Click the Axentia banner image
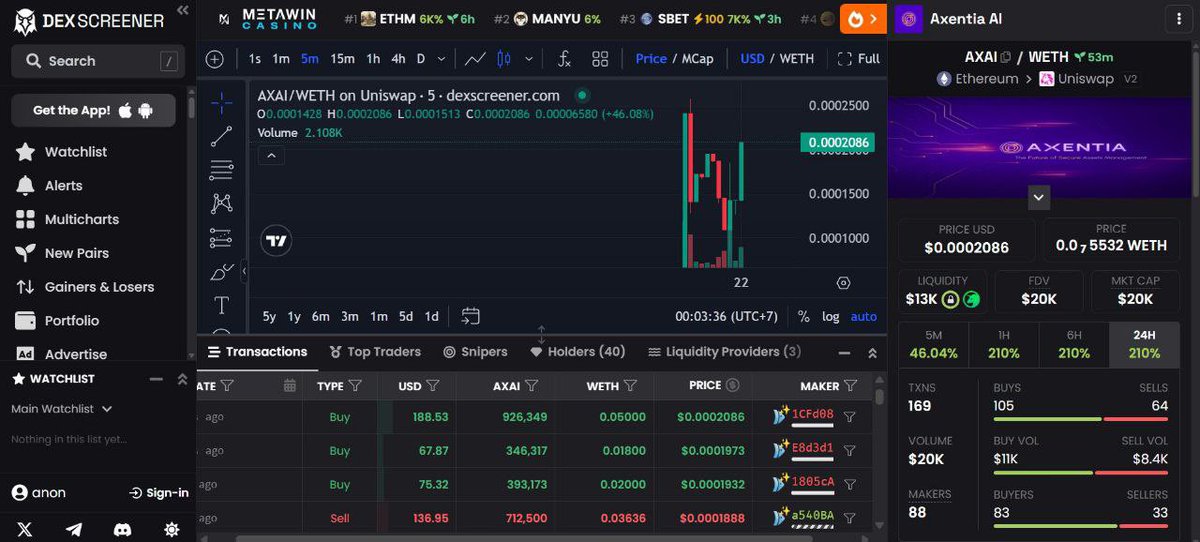The height and width of the screenshot is (542, 1200). (x=1039, y=148)
